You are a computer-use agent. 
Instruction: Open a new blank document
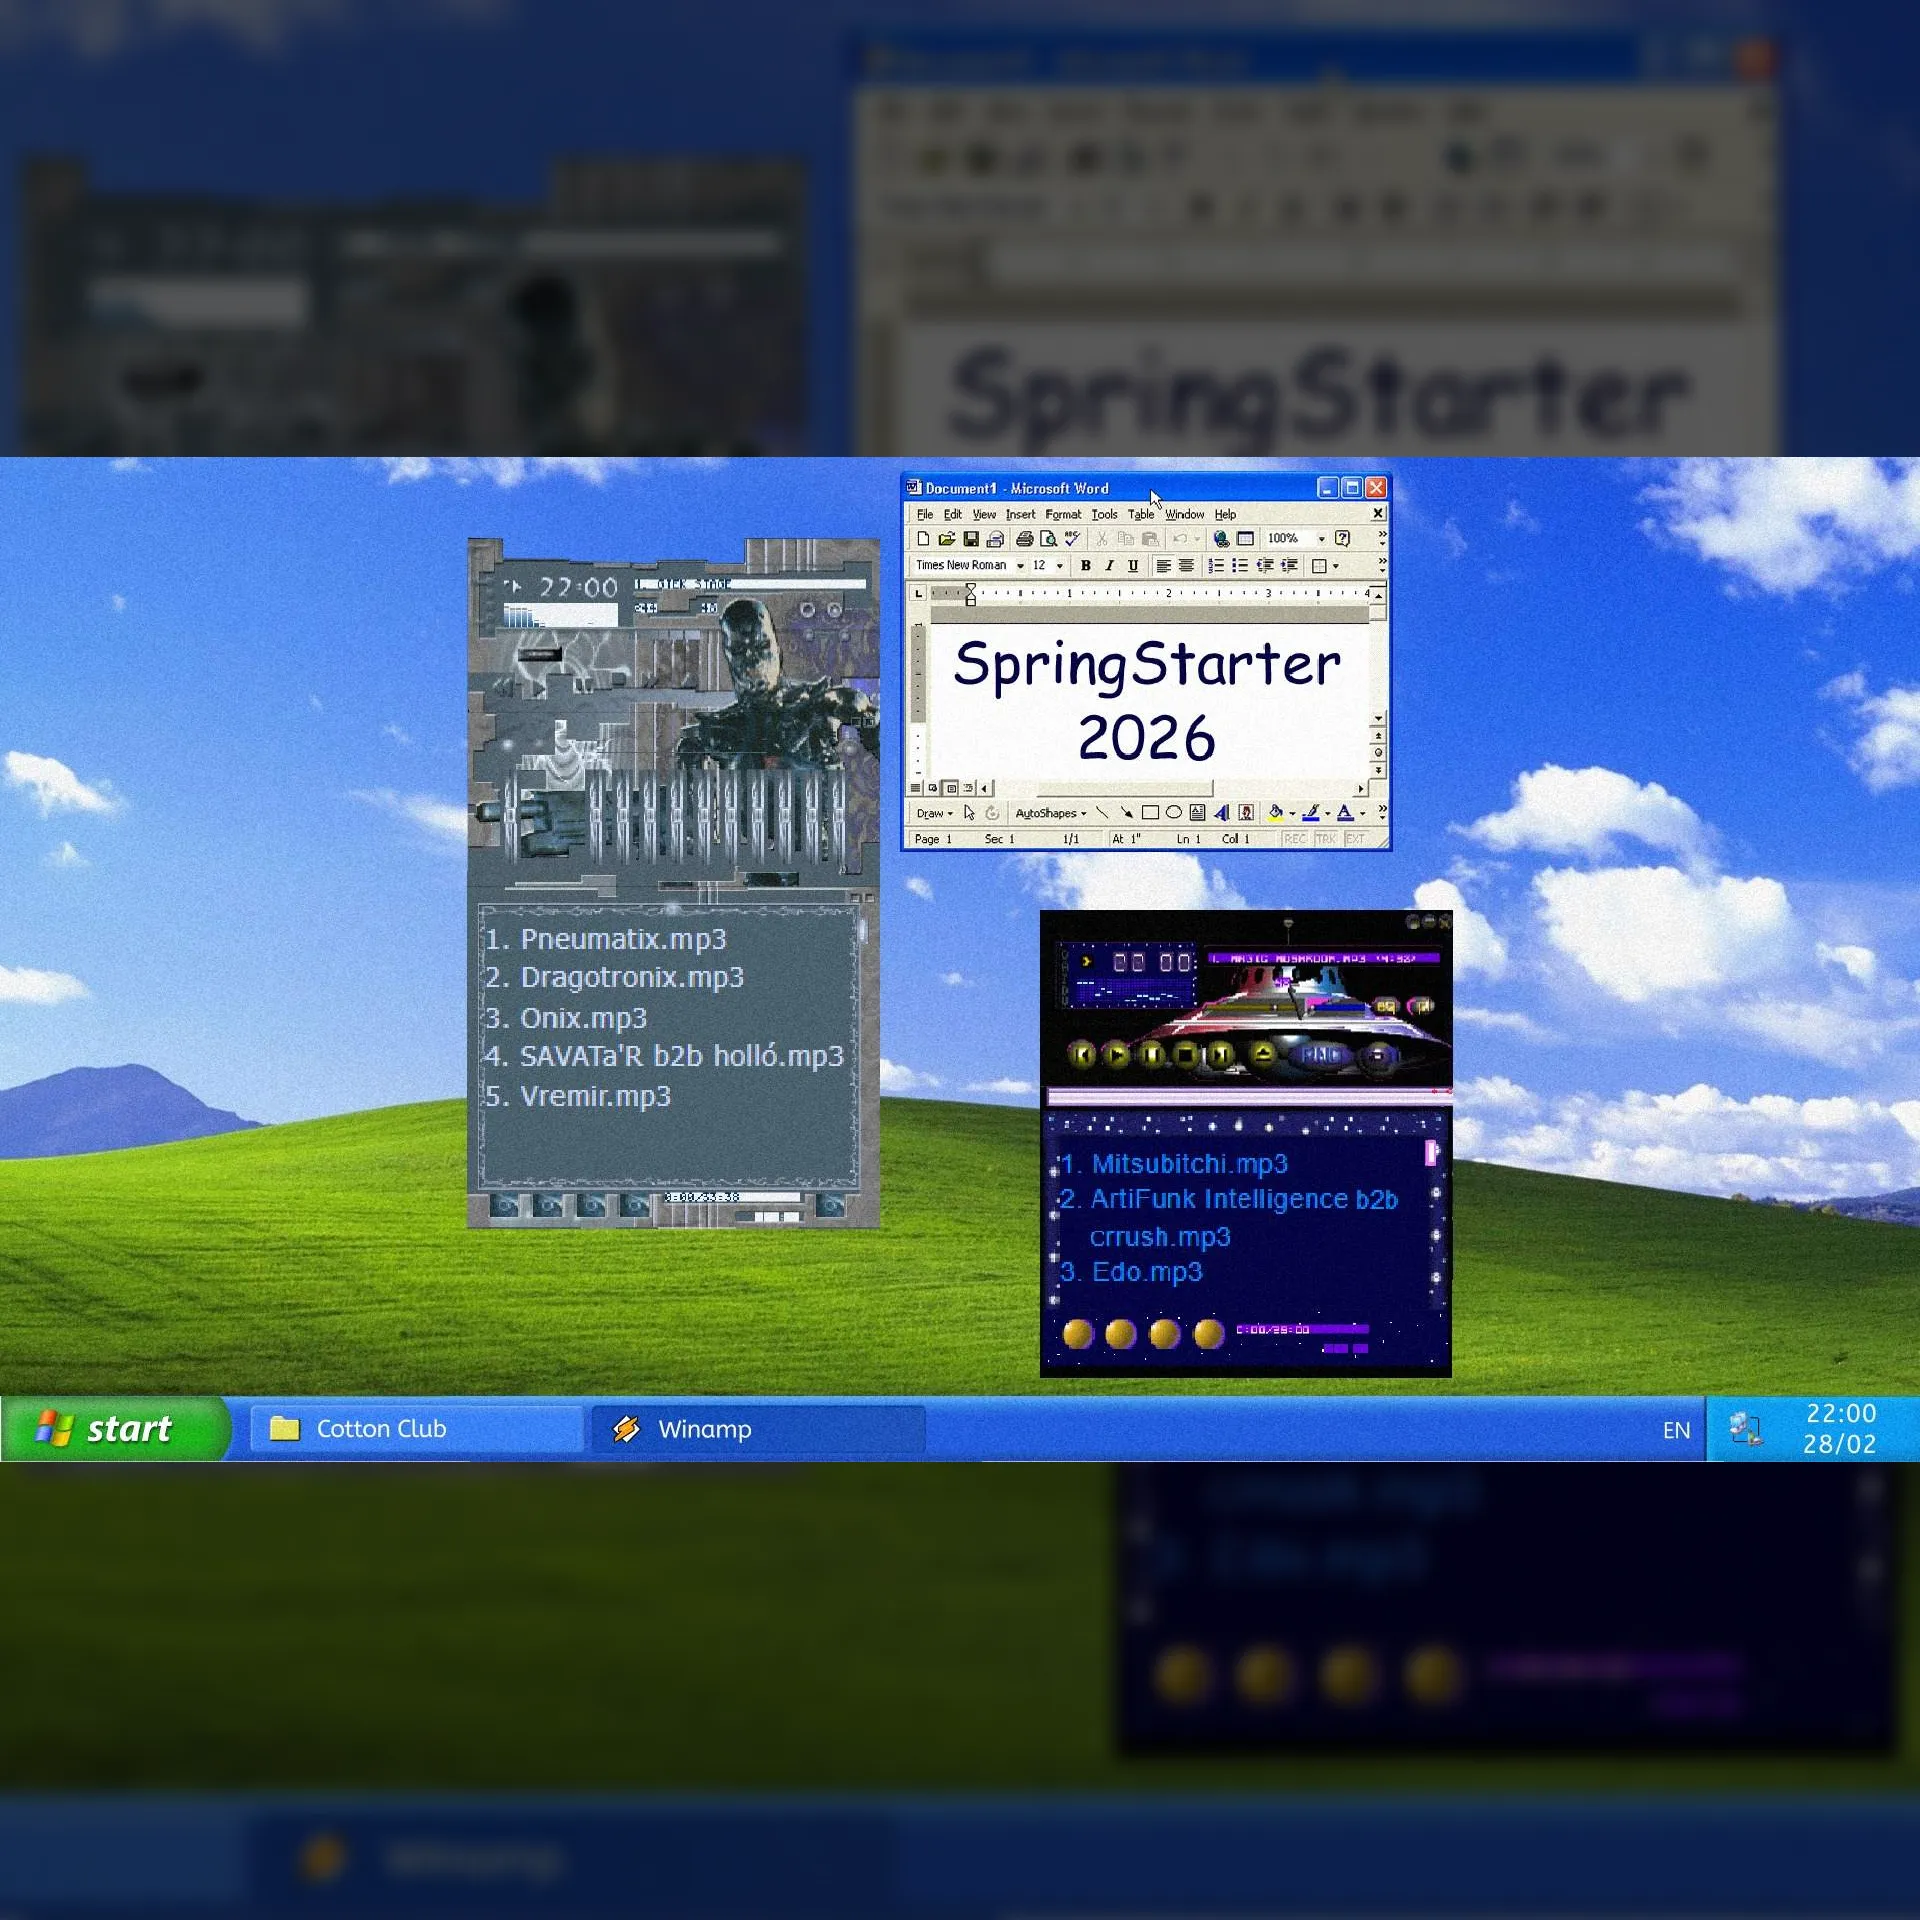[923, 540]
